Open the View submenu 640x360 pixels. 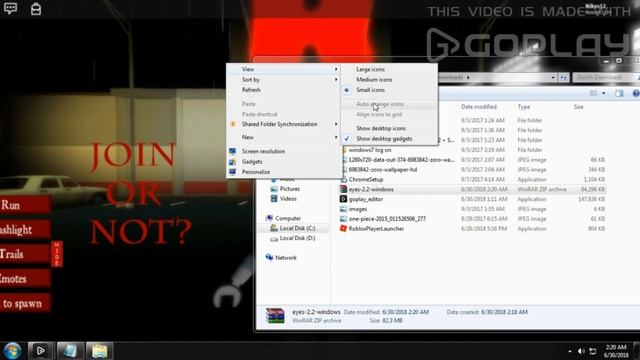284,69
